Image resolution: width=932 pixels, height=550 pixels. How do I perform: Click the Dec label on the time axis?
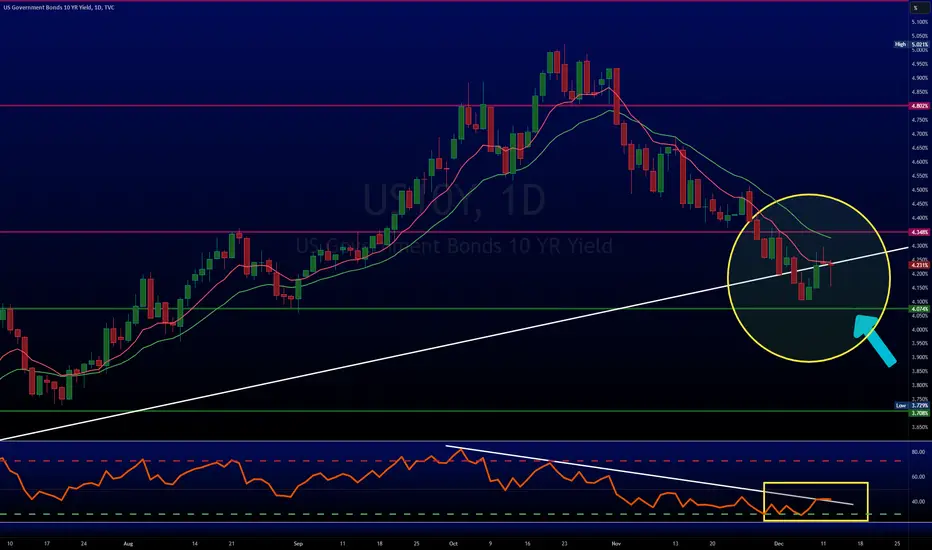pos(779,543)
